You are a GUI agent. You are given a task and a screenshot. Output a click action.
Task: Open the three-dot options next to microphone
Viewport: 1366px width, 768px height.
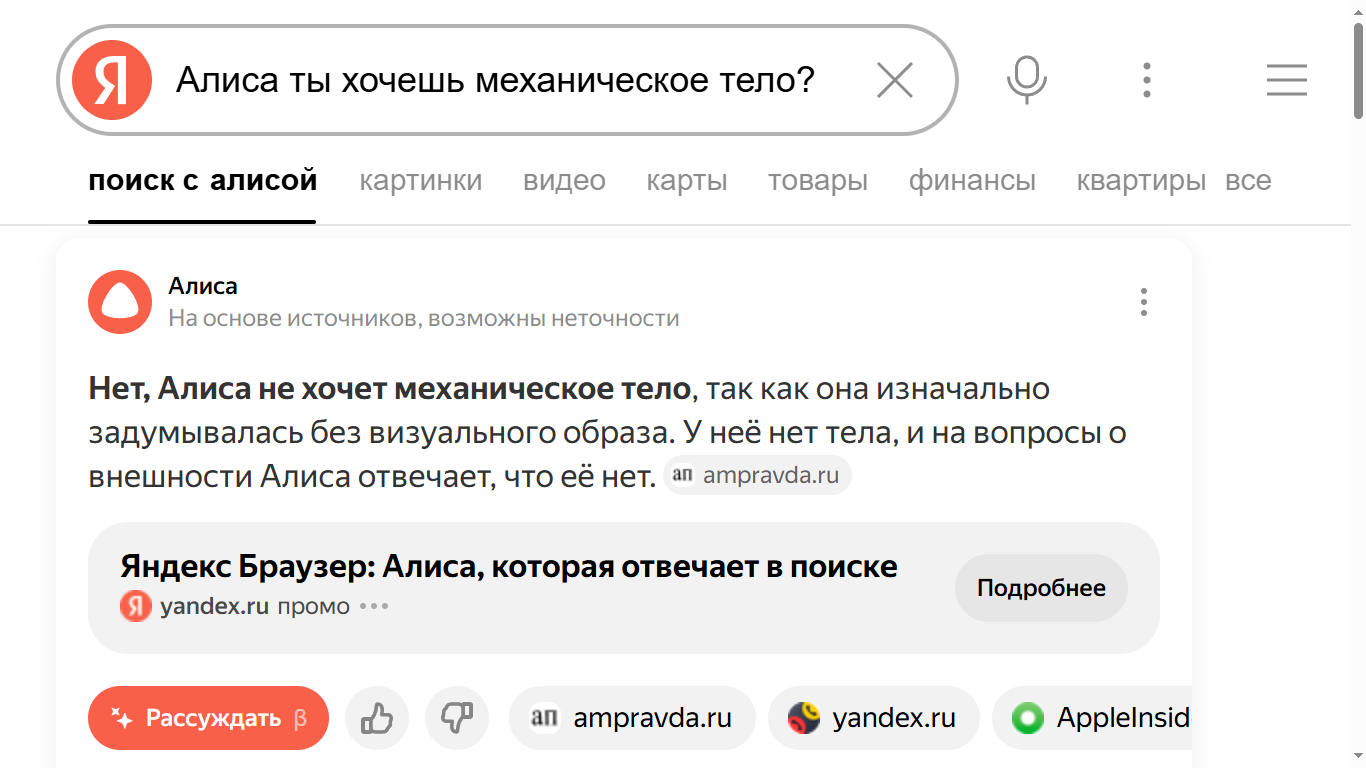pyautogui.click(x=1147, y=80)
